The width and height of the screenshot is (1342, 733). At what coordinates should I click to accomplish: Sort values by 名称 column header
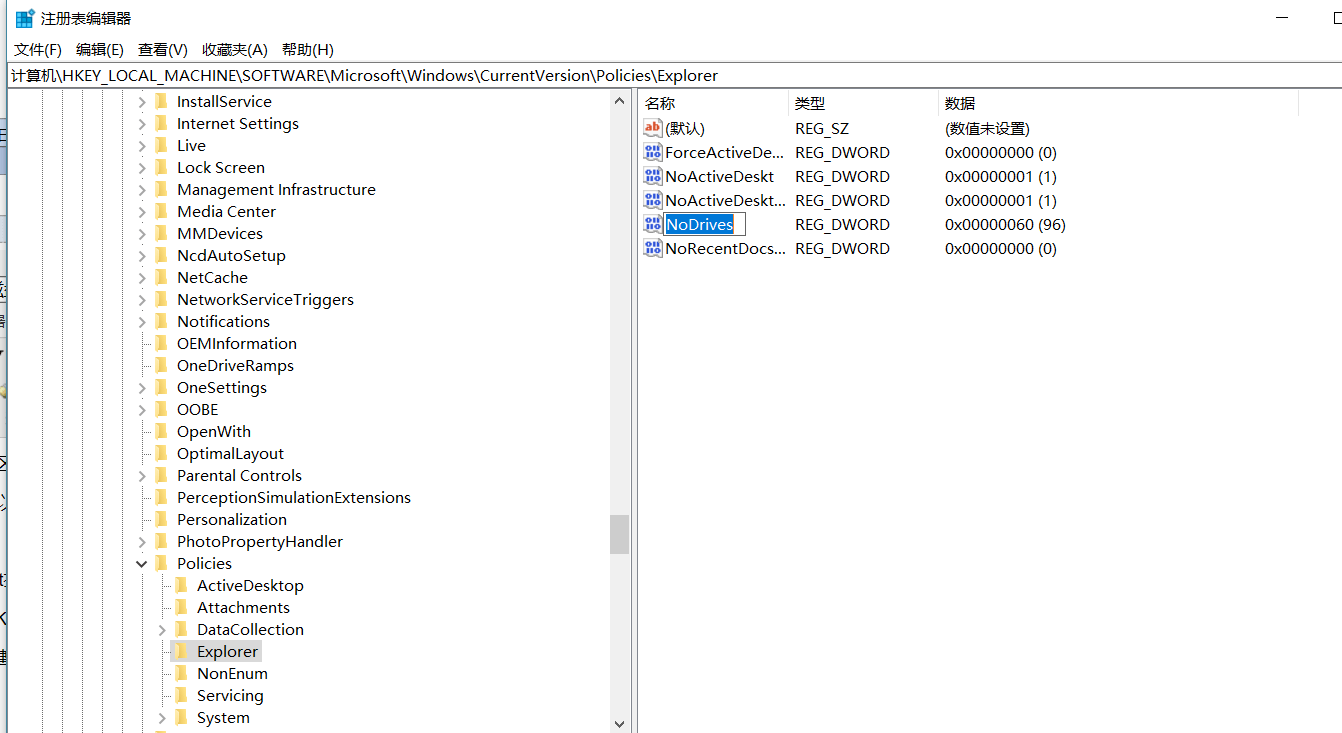[x=660, y=104]
